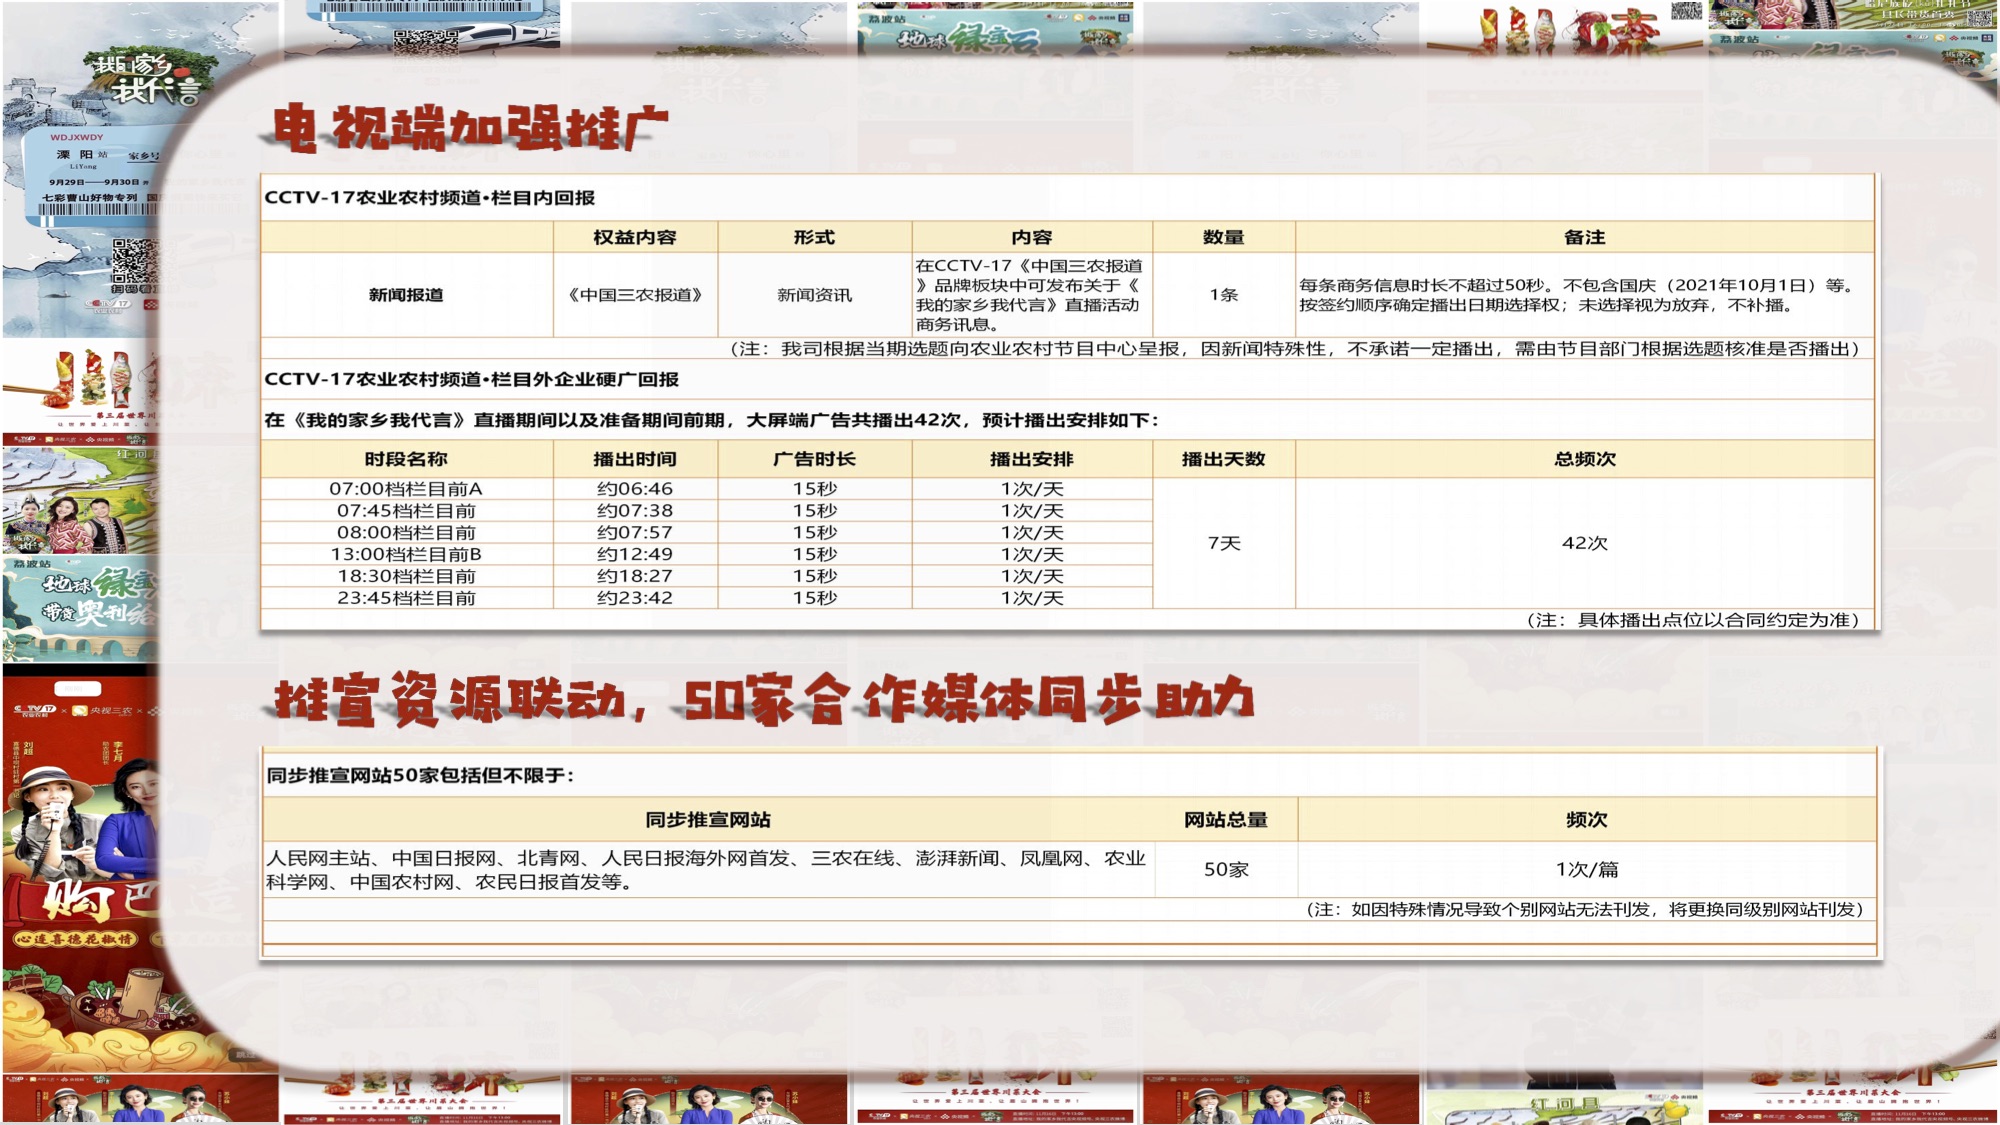Select the 权益内容 column header

(635, 237)
